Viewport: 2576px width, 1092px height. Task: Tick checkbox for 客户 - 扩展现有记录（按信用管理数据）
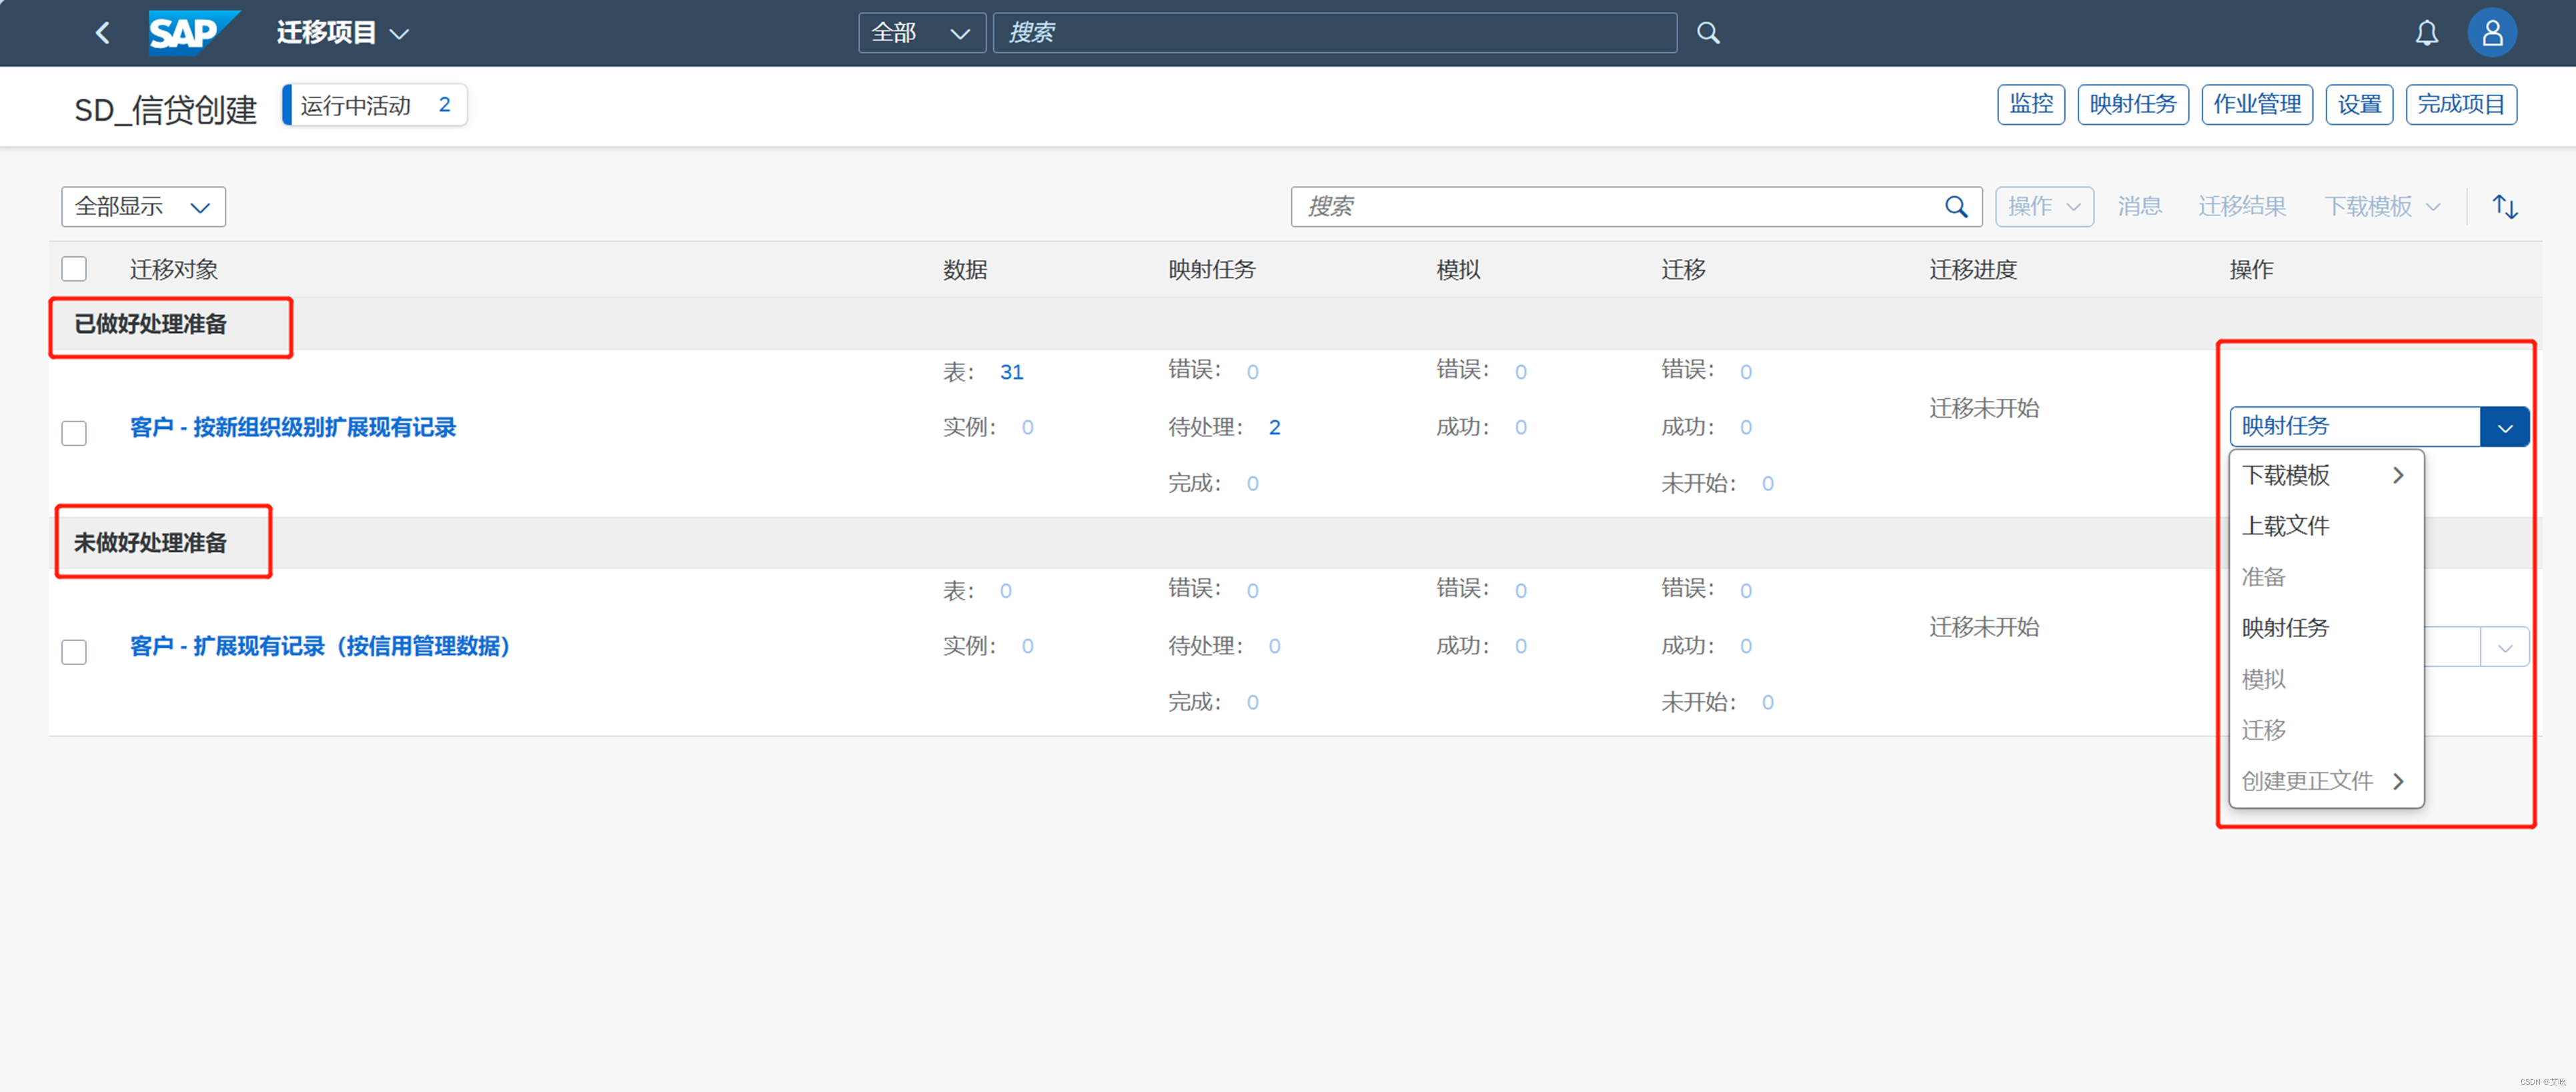pos(74,652)
